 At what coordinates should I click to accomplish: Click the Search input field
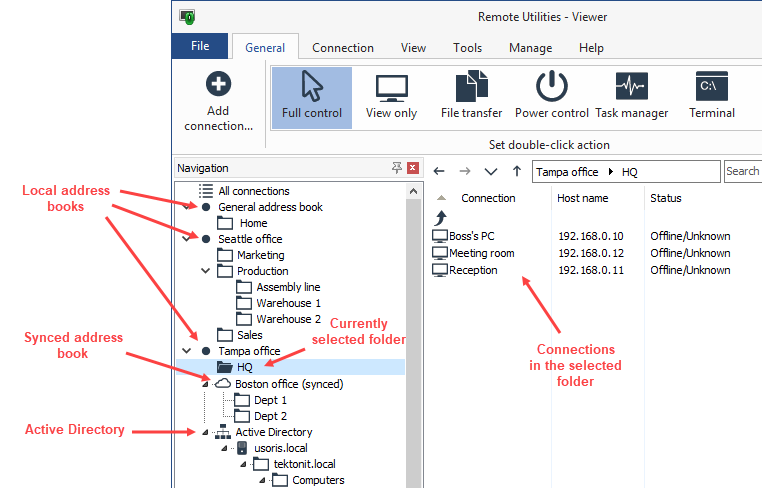[742, 172]
